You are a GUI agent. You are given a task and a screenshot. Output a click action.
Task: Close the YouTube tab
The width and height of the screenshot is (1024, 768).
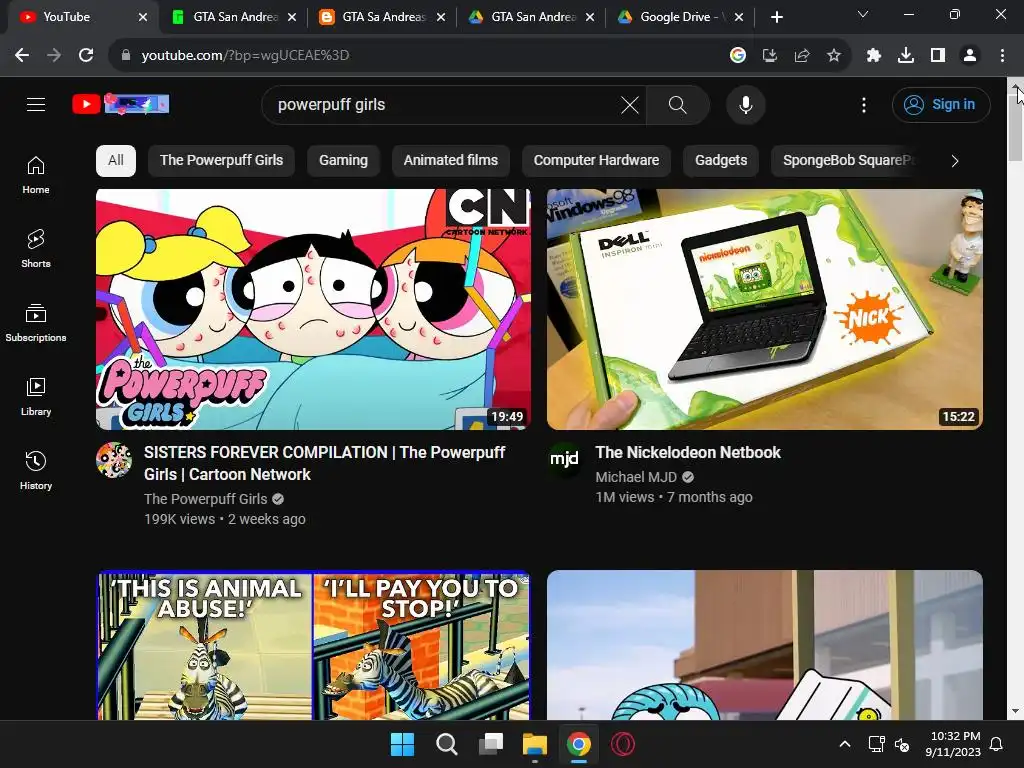tap(143, 18)
